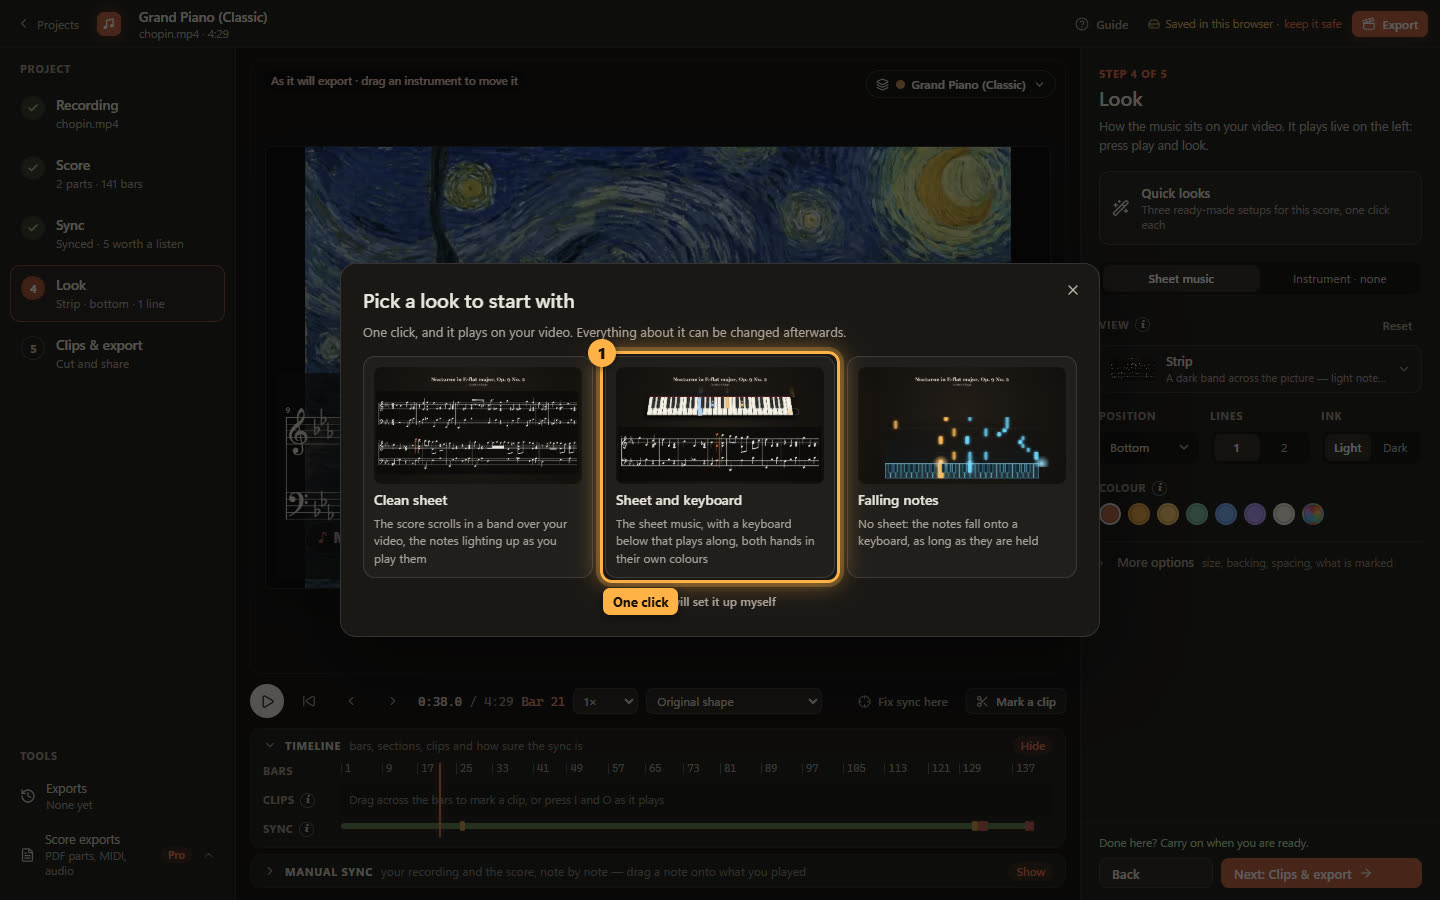Image resolution: width=1440 pixels, height=900 pixels.
Task: Click the 'keep it safe' link
Action: coord(1312,24)
